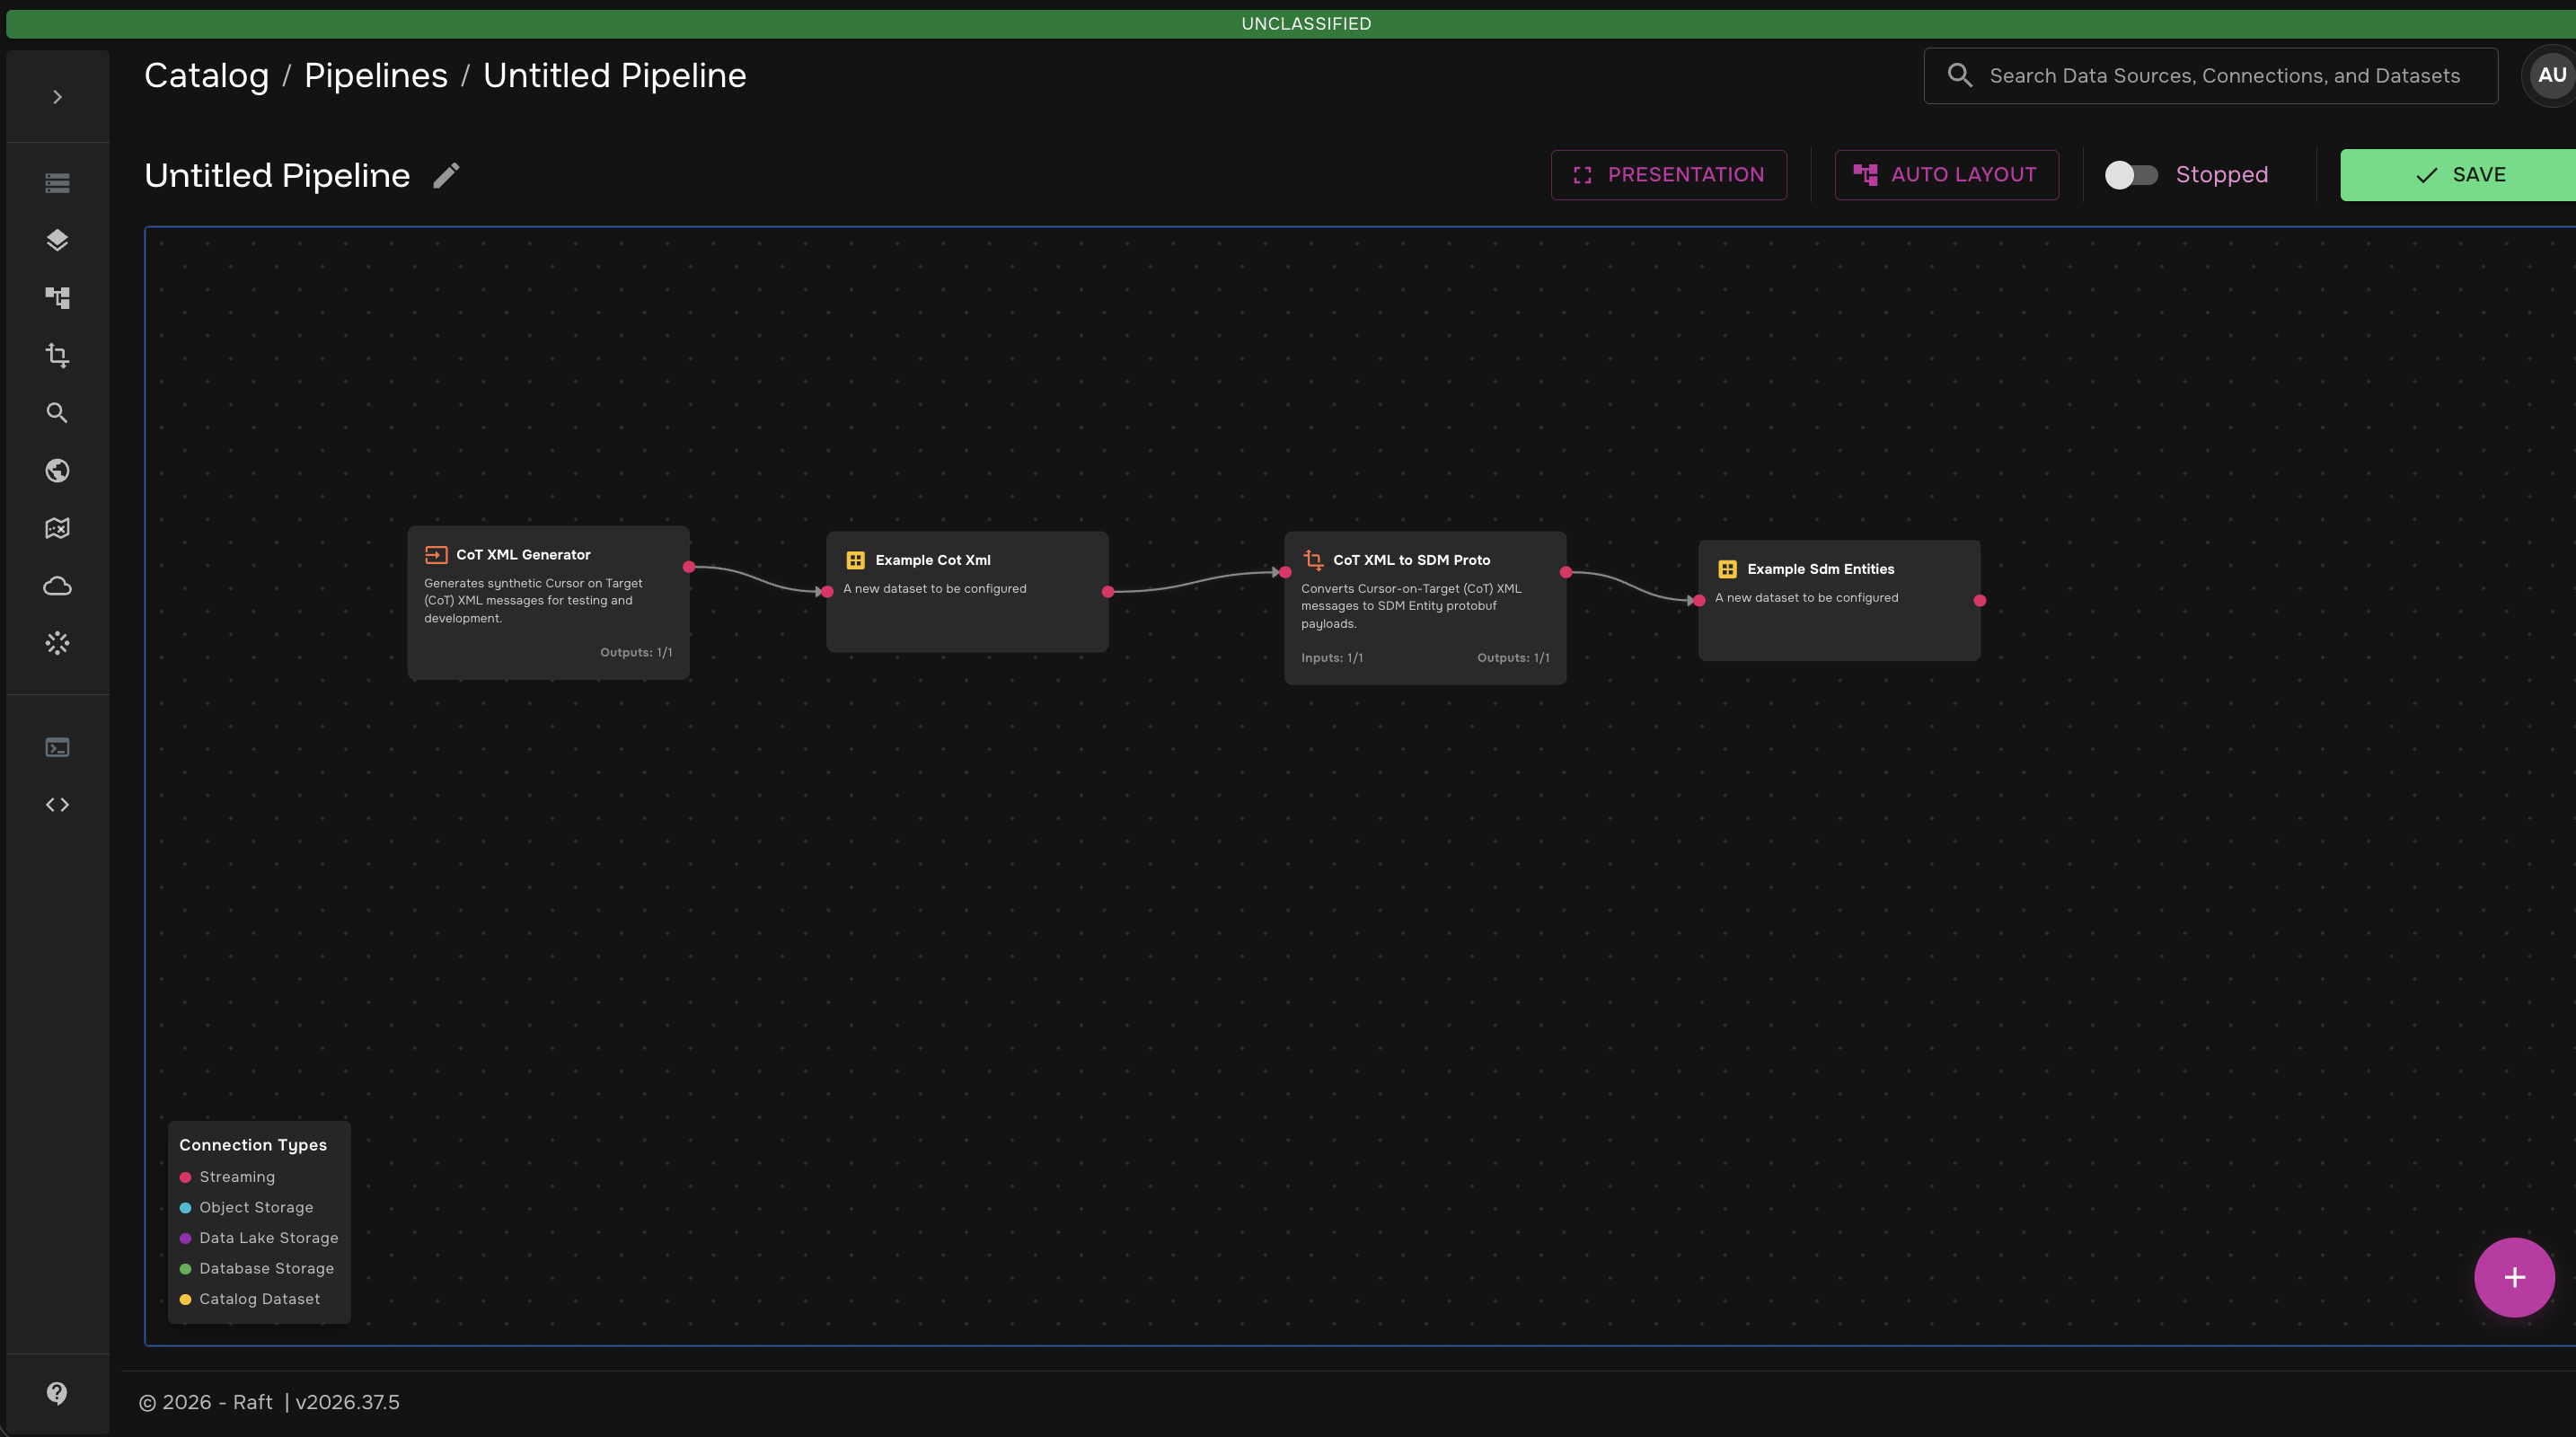The width and height of the screenshot is (2576, 1437).
Task: Click the Example Cot Xml dataset icon
Action: [855, 560]
